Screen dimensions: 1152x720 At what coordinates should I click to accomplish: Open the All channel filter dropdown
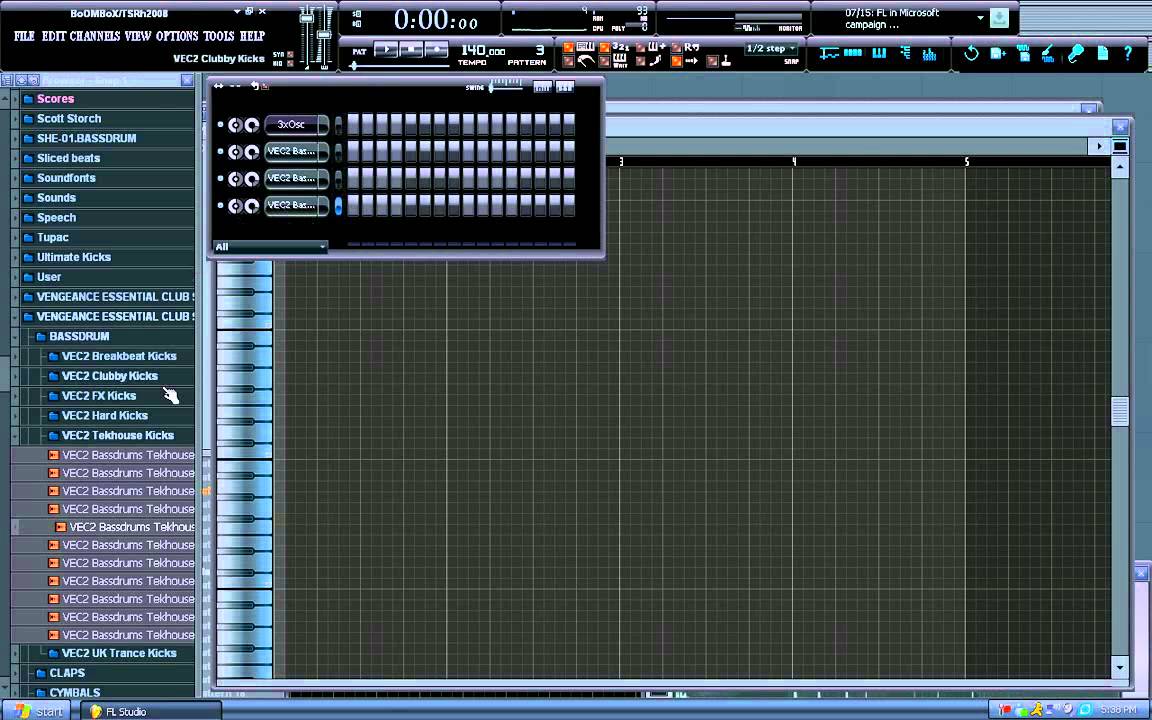(x=270, y=247)
